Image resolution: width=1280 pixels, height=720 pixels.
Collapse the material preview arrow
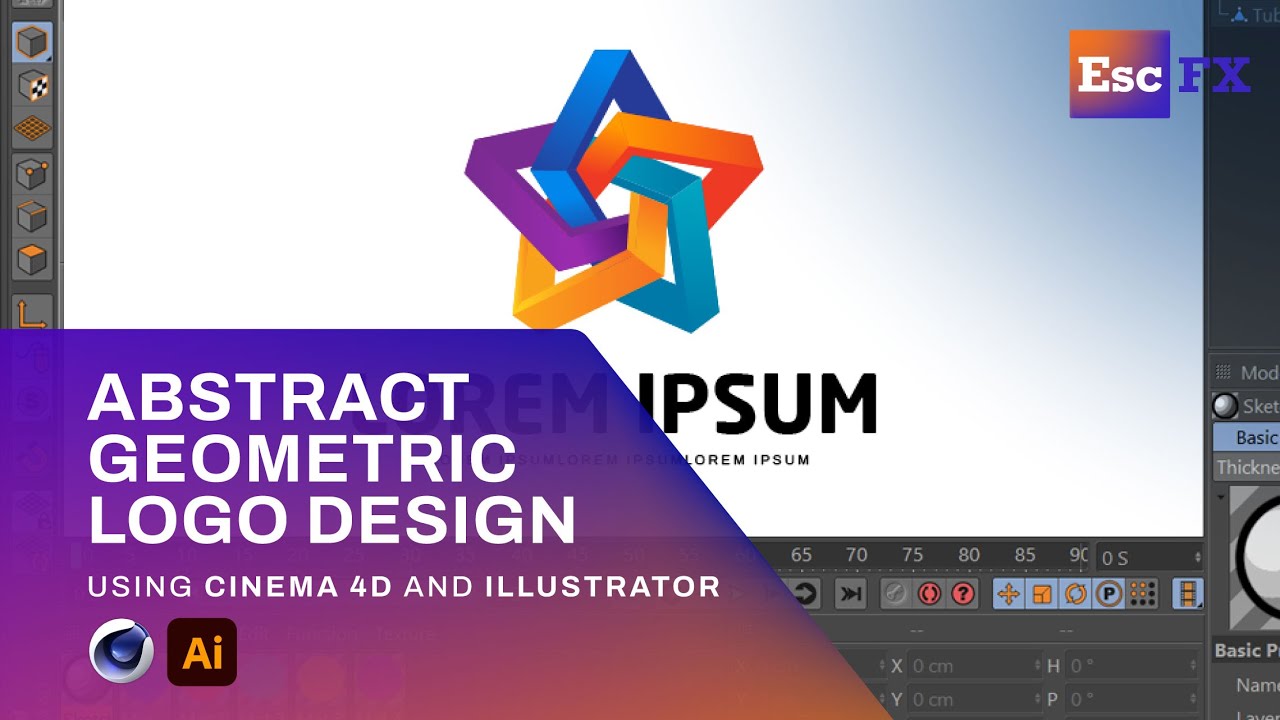coord(1220,496)
